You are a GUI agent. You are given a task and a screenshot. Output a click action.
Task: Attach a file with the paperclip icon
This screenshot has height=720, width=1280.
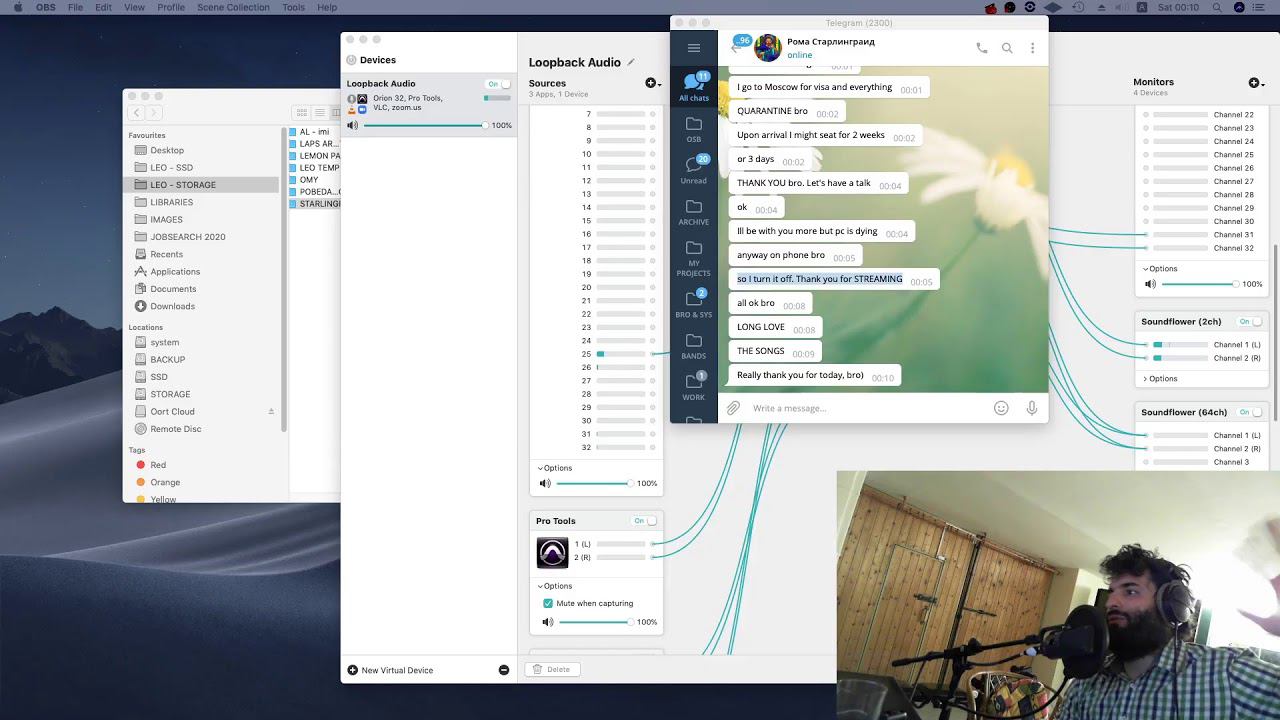coord(733,408)
